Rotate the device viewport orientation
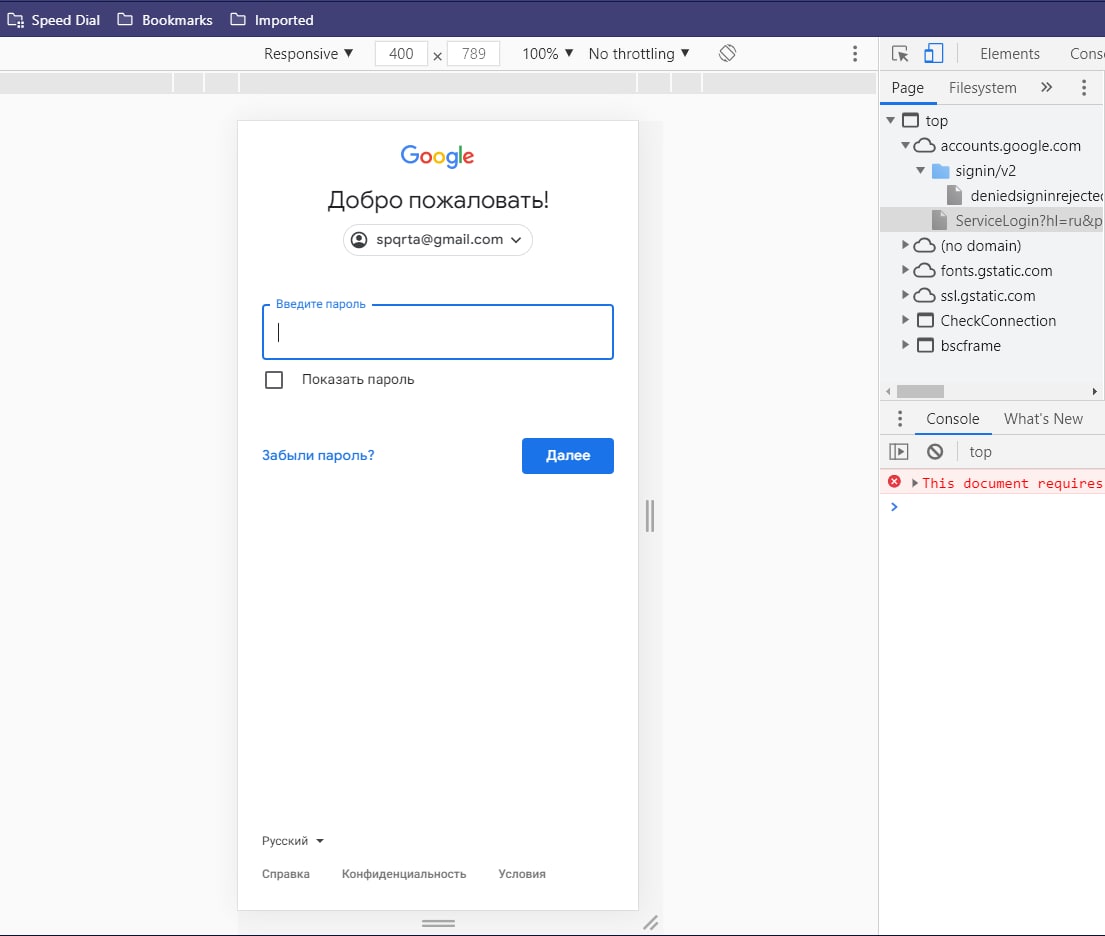The image size is (1105, 936). pos(727,54)
